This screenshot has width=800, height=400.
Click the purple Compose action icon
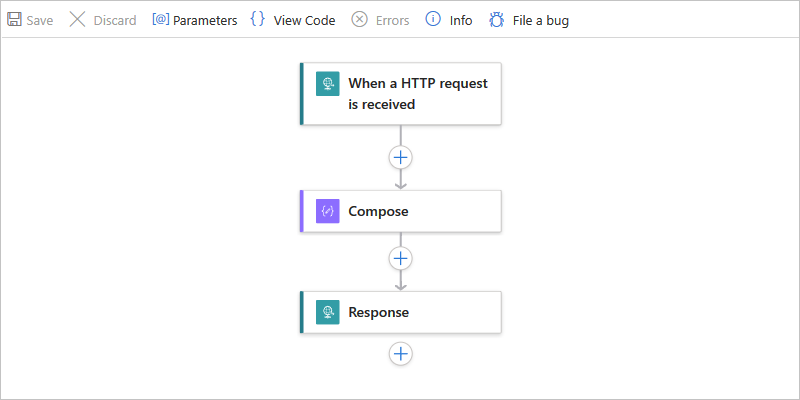coord(328,211)
